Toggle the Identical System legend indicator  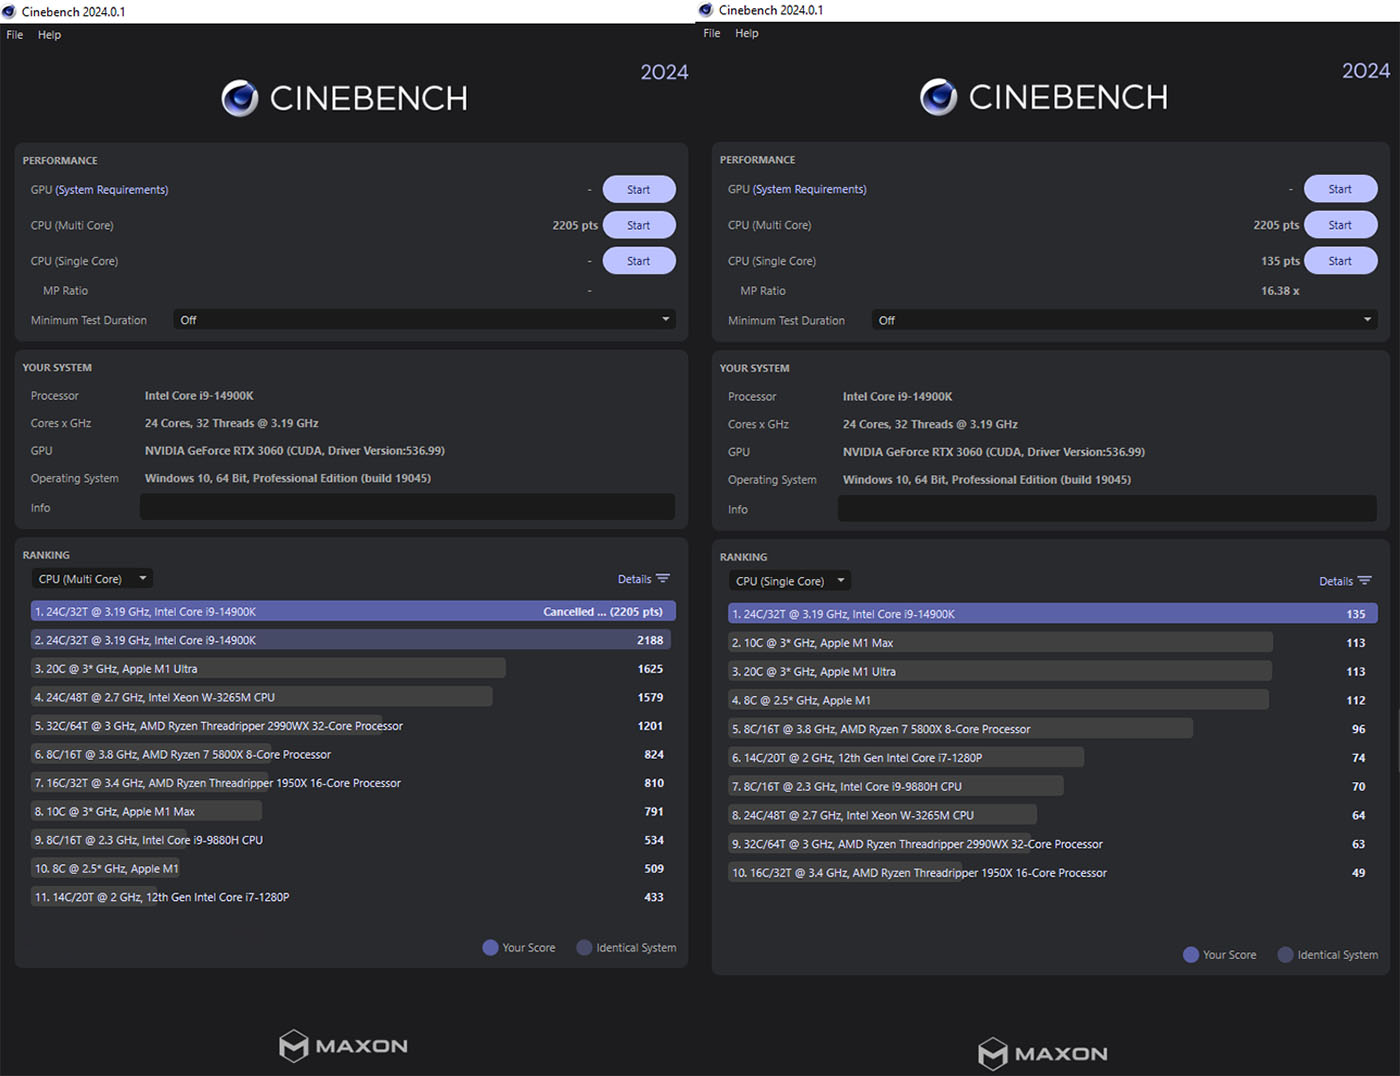(584, 947)
